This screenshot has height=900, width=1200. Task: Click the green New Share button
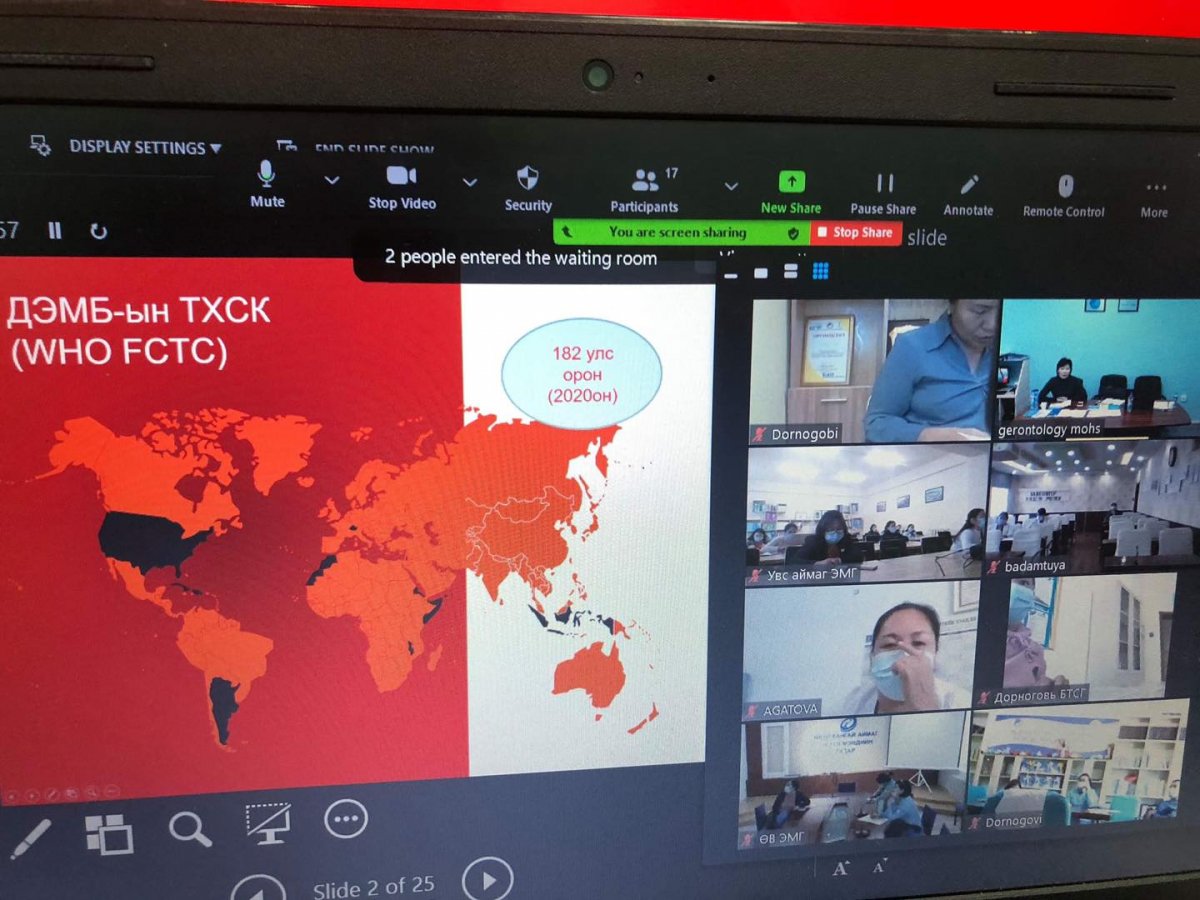click(x=791, y=192)
